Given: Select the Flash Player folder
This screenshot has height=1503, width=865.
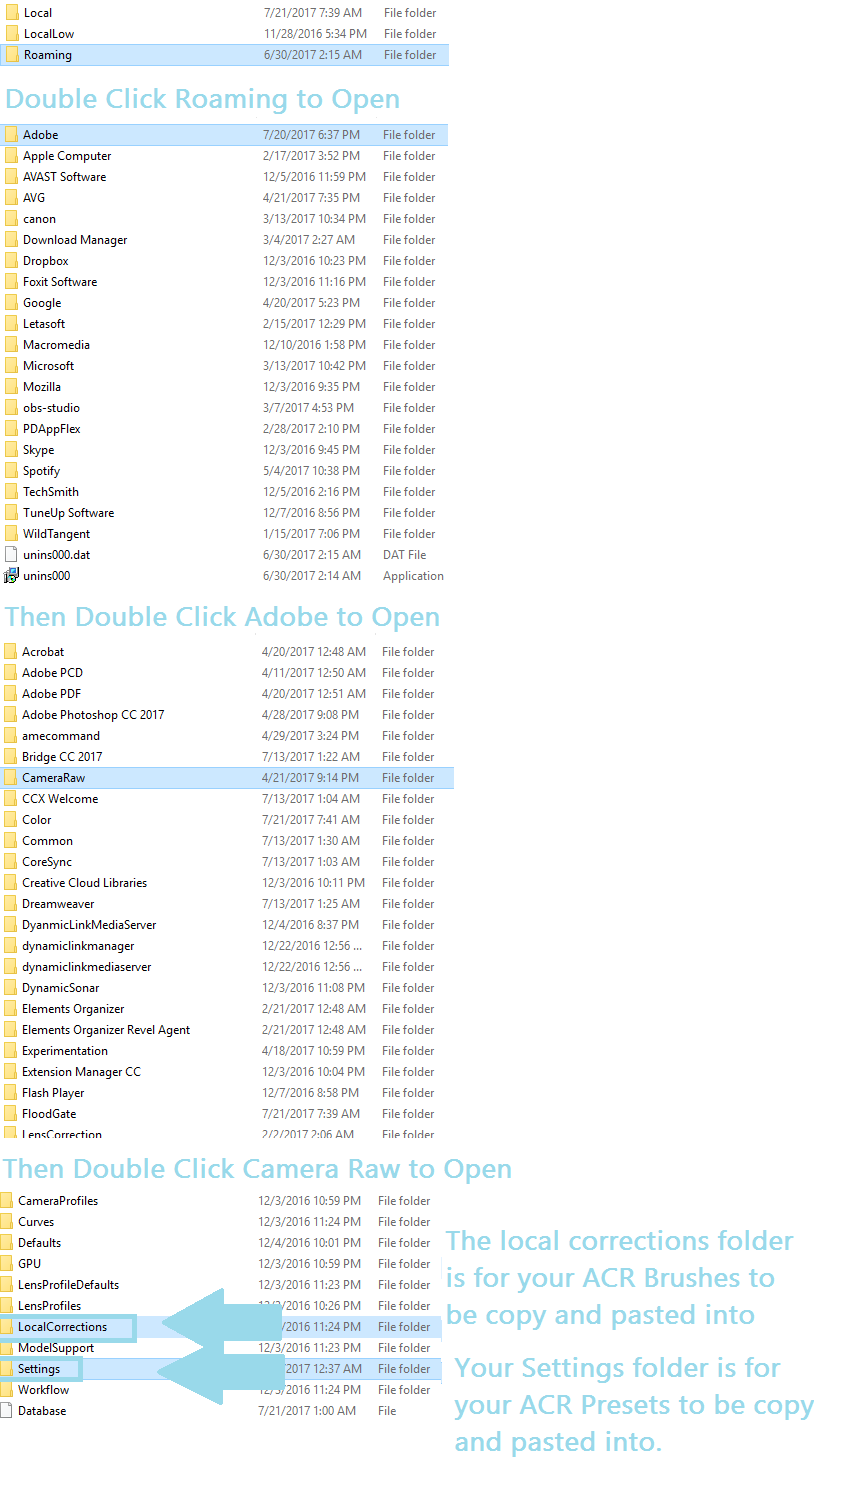Looking at the screenshot, I should point(53,1093).
